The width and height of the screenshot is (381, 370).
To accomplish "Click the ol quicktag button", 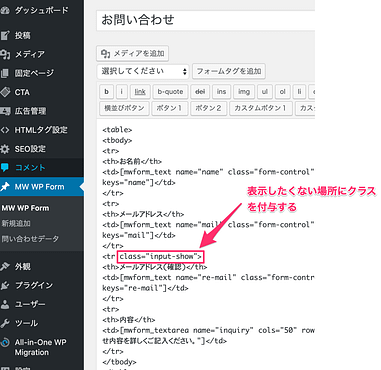I will (282, 91).
